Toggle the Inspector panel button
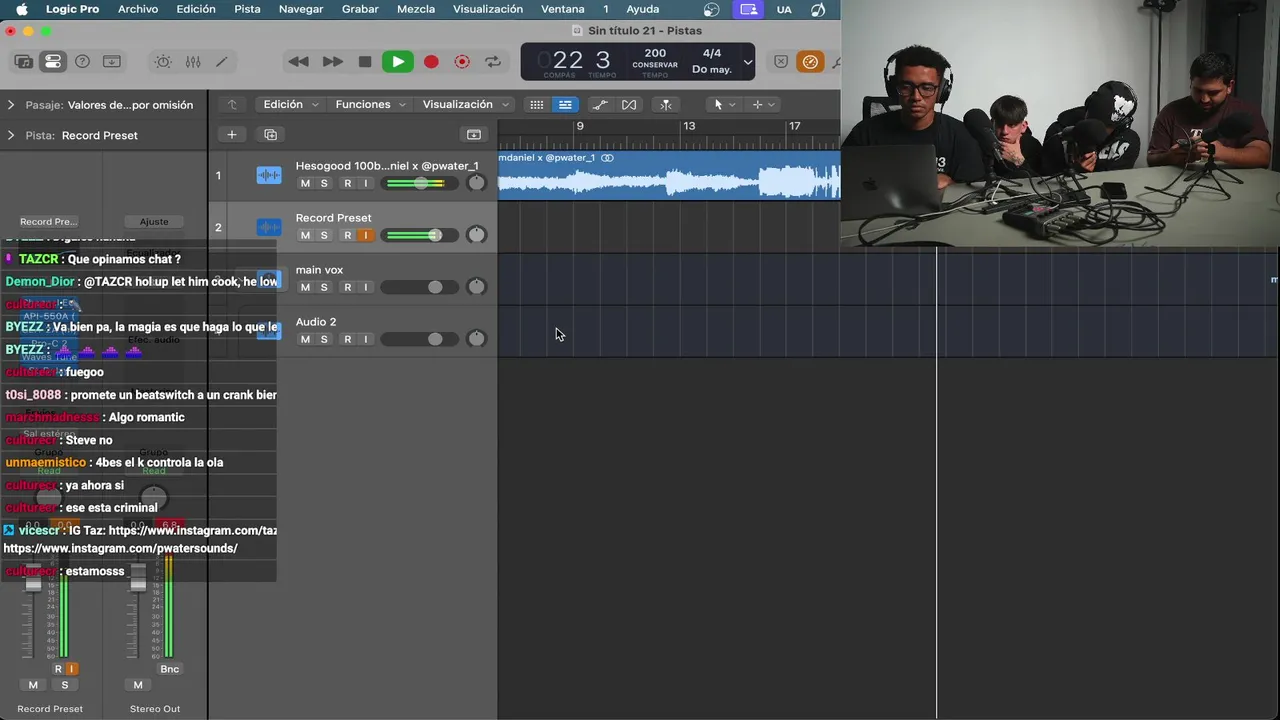The width and height of the screenshot is (1280, 720). [x=53, y=62]
